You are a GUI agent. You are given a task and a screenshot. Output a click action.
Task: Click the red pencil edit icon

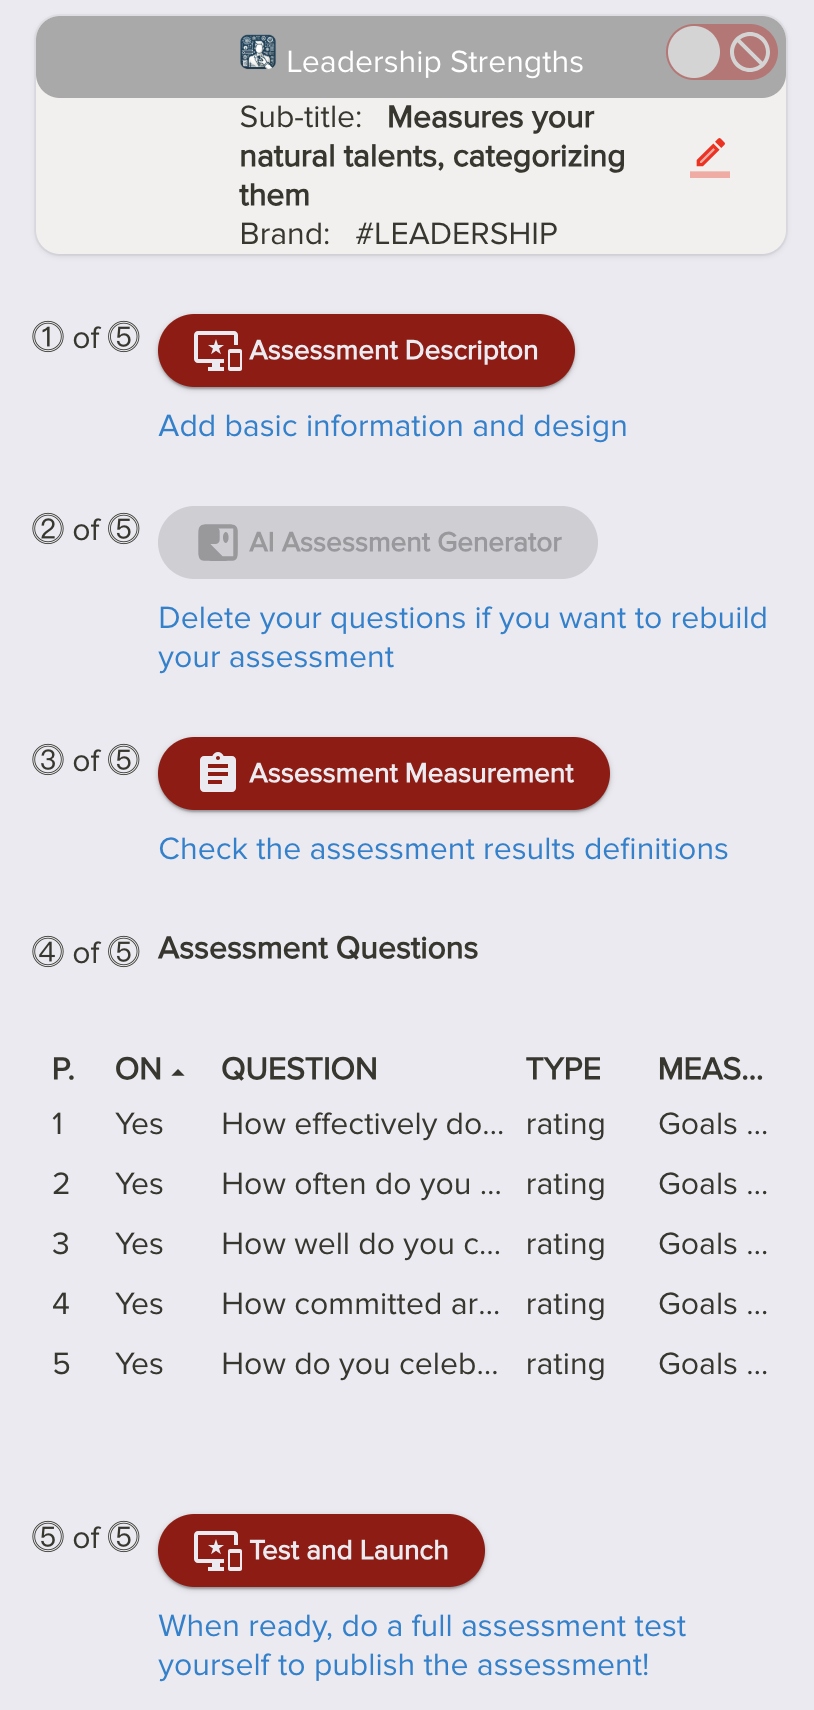(x=710, y=156)
